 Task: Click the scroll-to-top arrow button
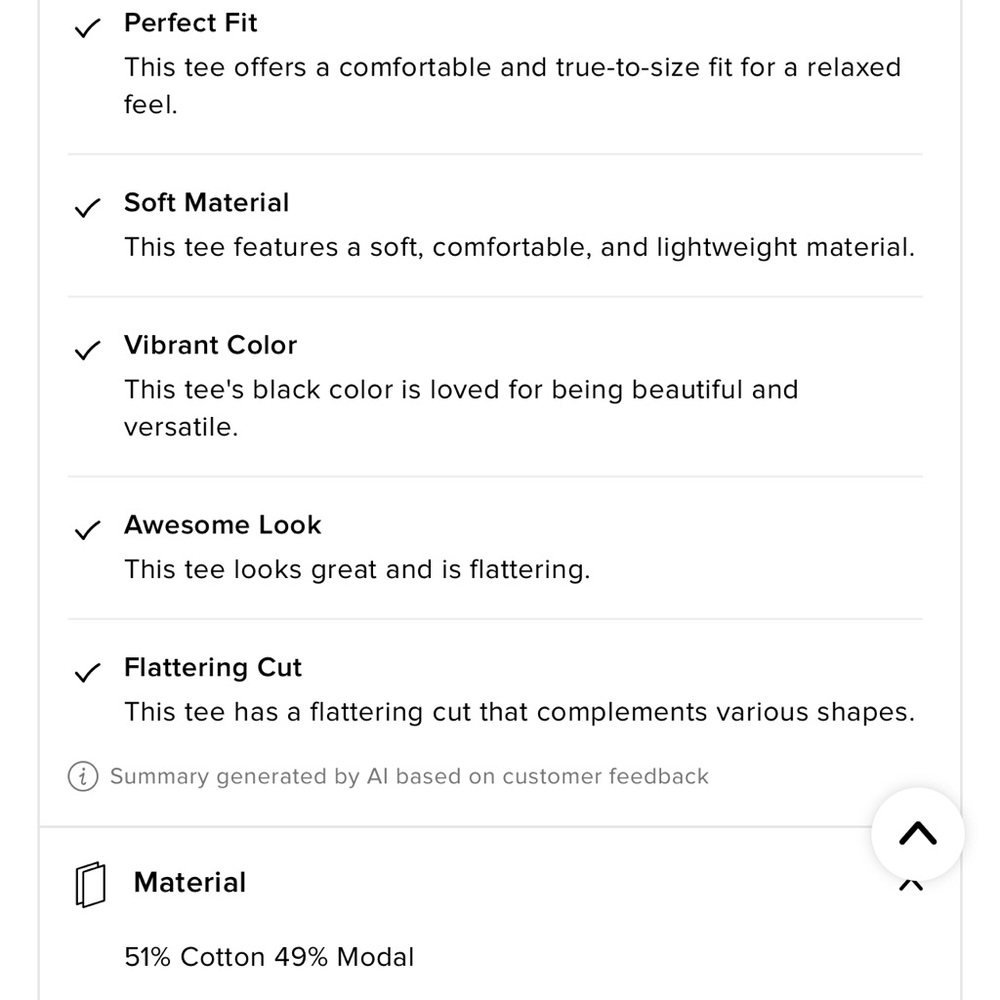[x=917, y=834]
